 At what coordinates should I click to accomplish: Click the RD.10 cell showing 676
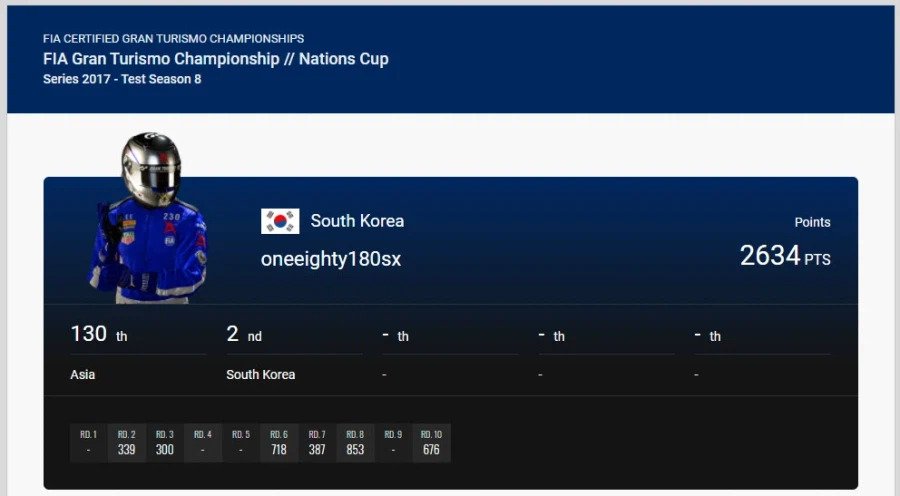tap(431, 442)
